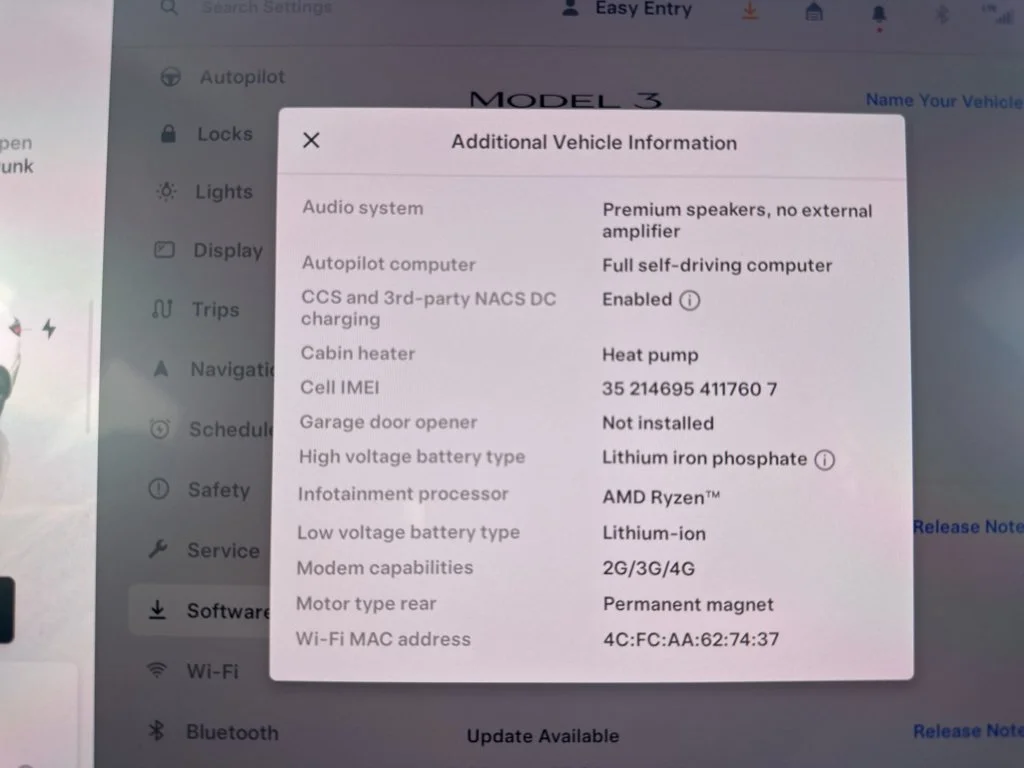The image size is (1024, 768).
Task: Click the Autopilot steering wheel icon
Action: tap(170, 77)
